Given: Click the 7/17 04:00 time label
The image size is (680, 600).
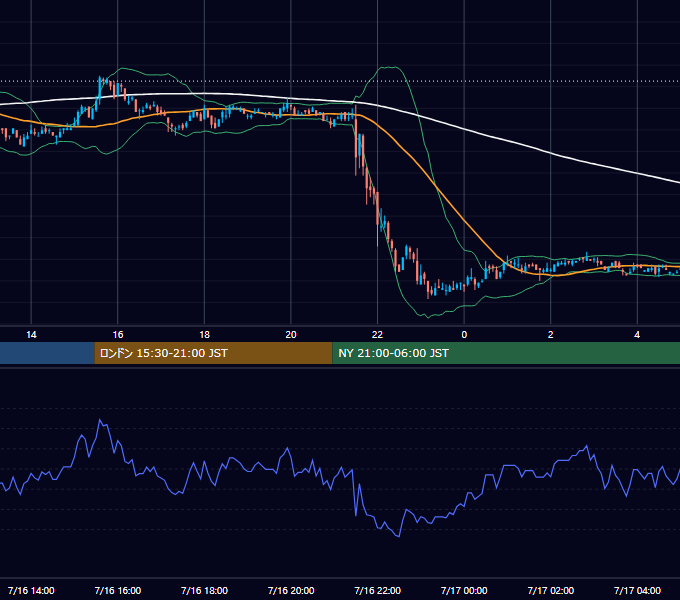Looking at the screenshot, I should click(637, 590).
